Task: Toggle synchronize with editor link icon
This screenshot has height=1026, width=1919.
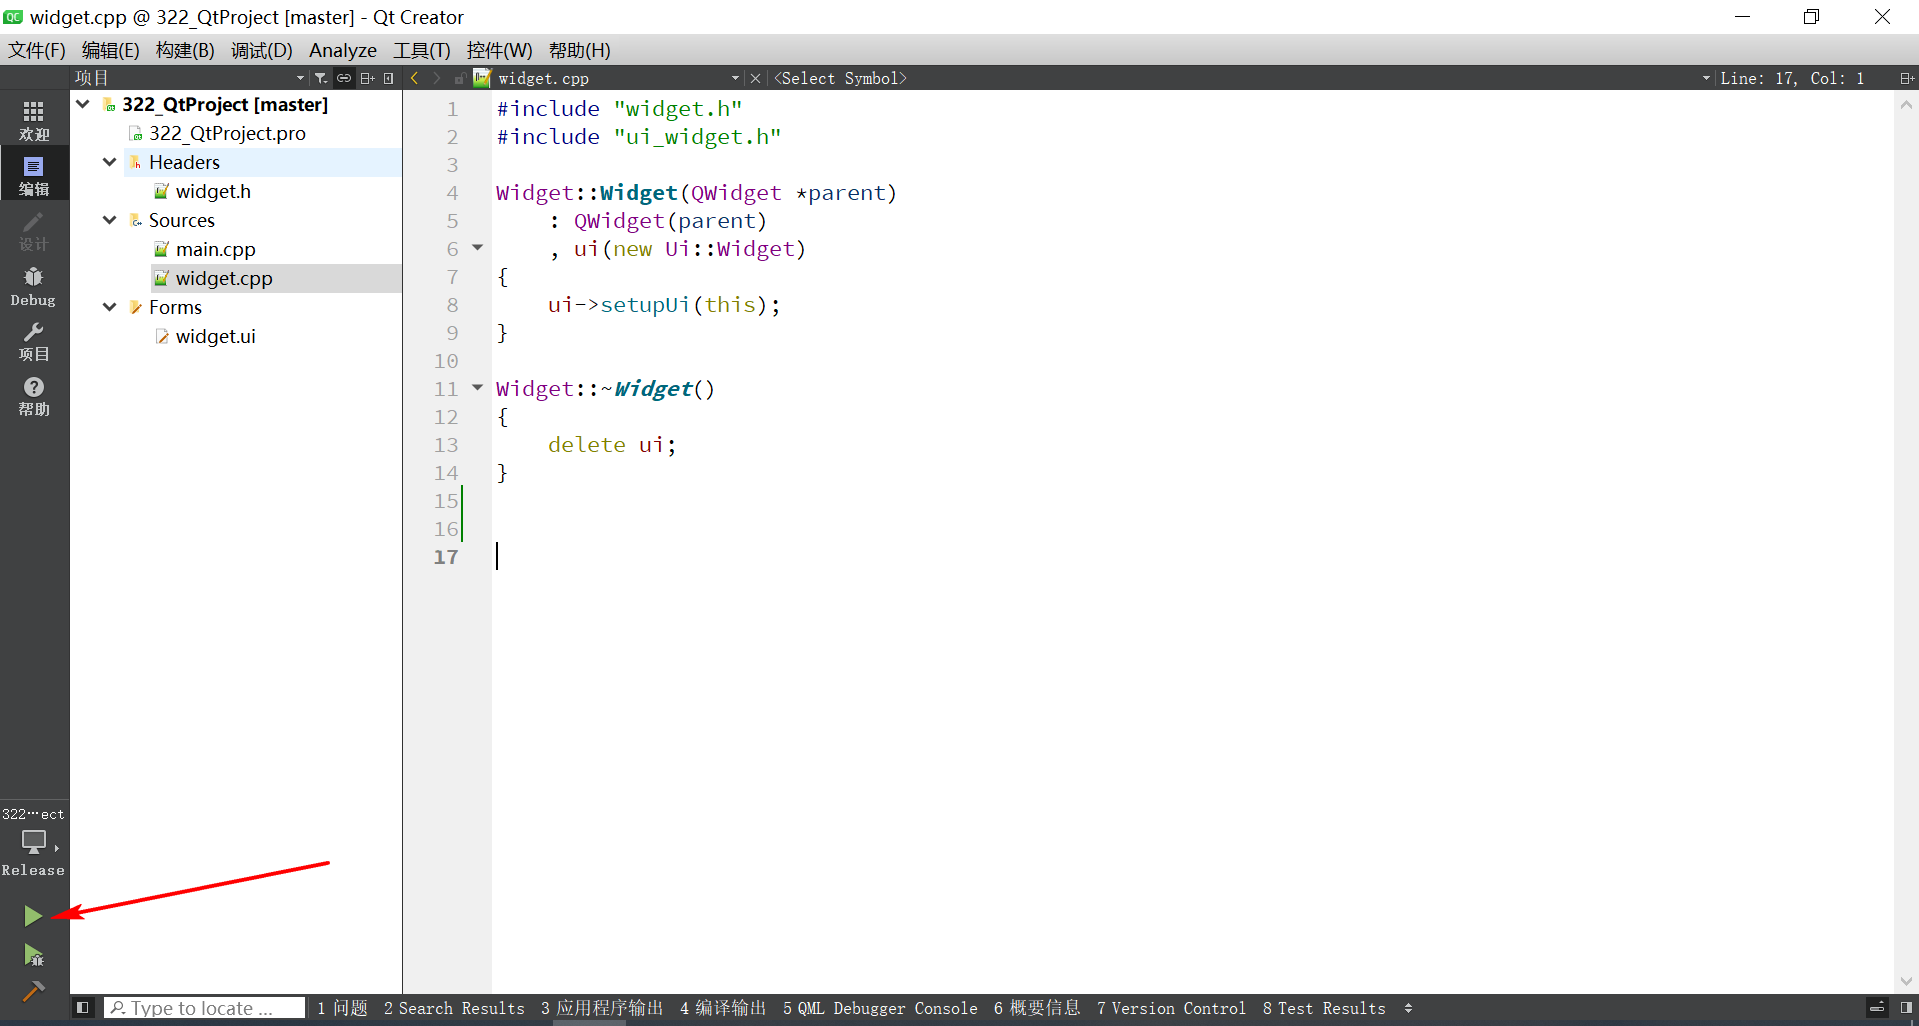Action: 344,78
